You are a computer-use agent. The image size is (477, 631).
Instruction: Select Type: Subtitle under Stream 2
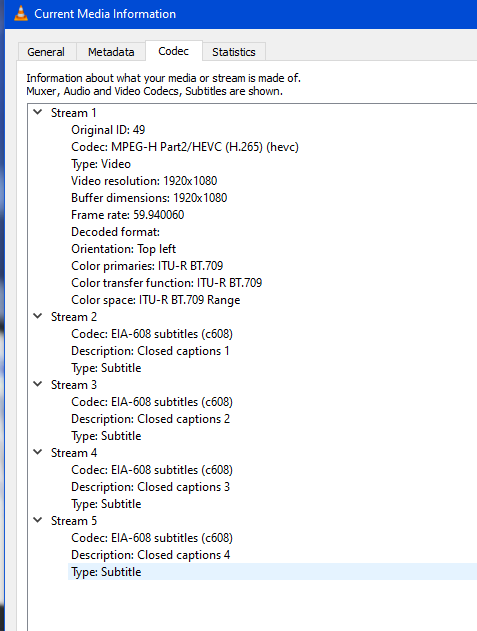106,368
